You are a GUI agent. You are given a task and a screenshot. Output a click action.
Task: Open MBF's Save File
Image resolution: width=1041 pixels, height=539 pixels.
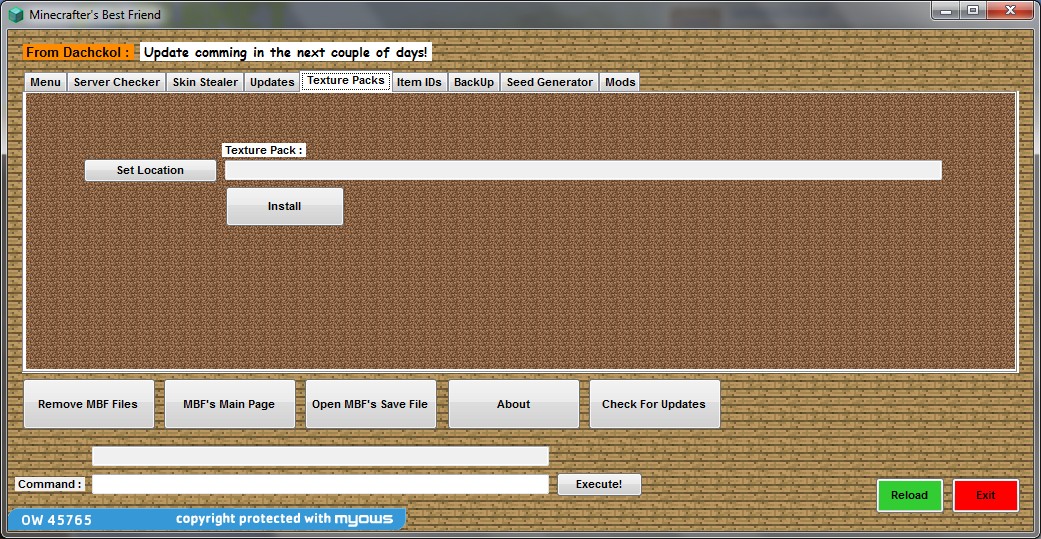click(x=370, y=404)
